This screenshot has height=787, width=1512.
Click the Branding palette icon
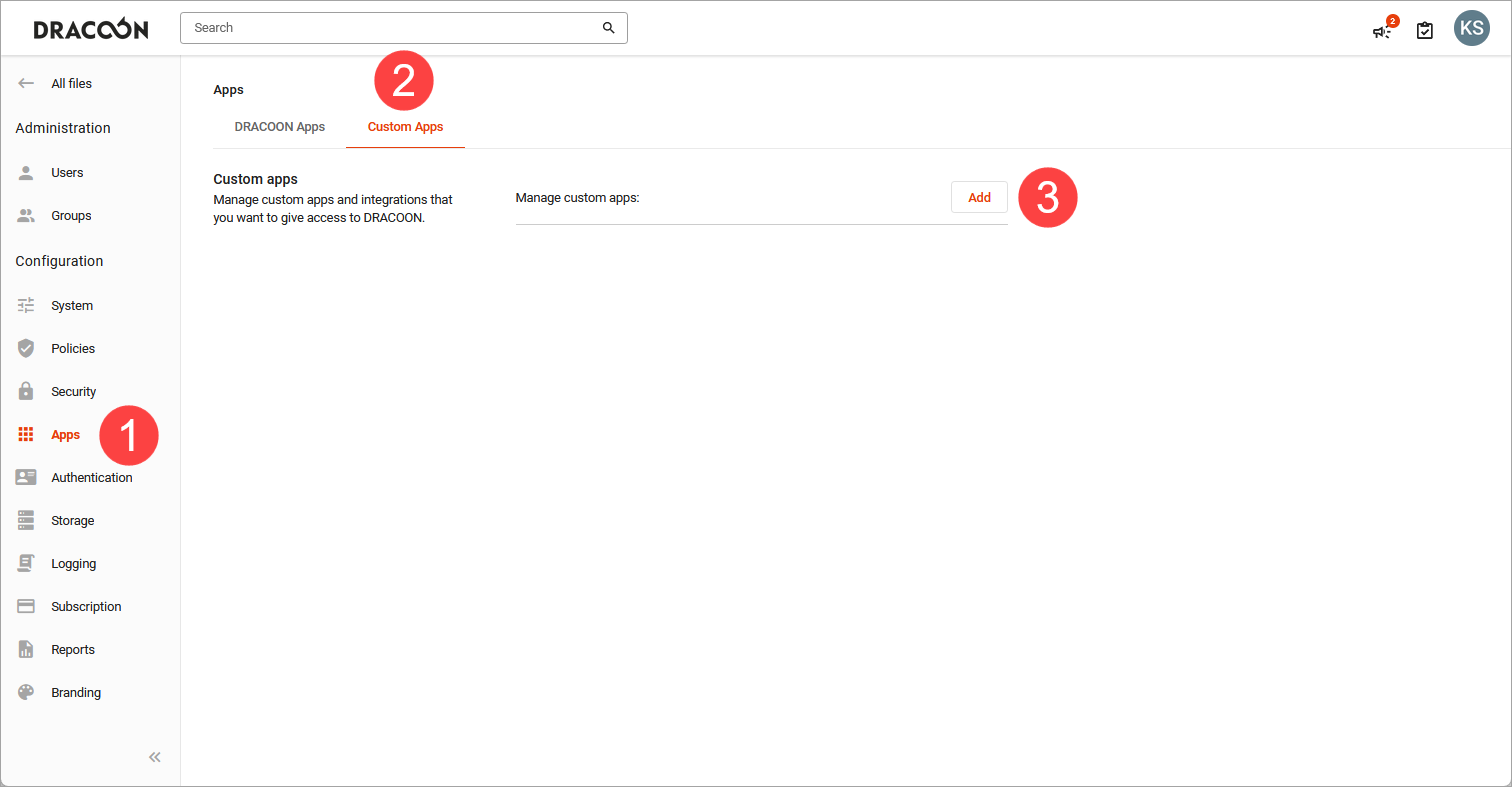[x=26, y=693]
